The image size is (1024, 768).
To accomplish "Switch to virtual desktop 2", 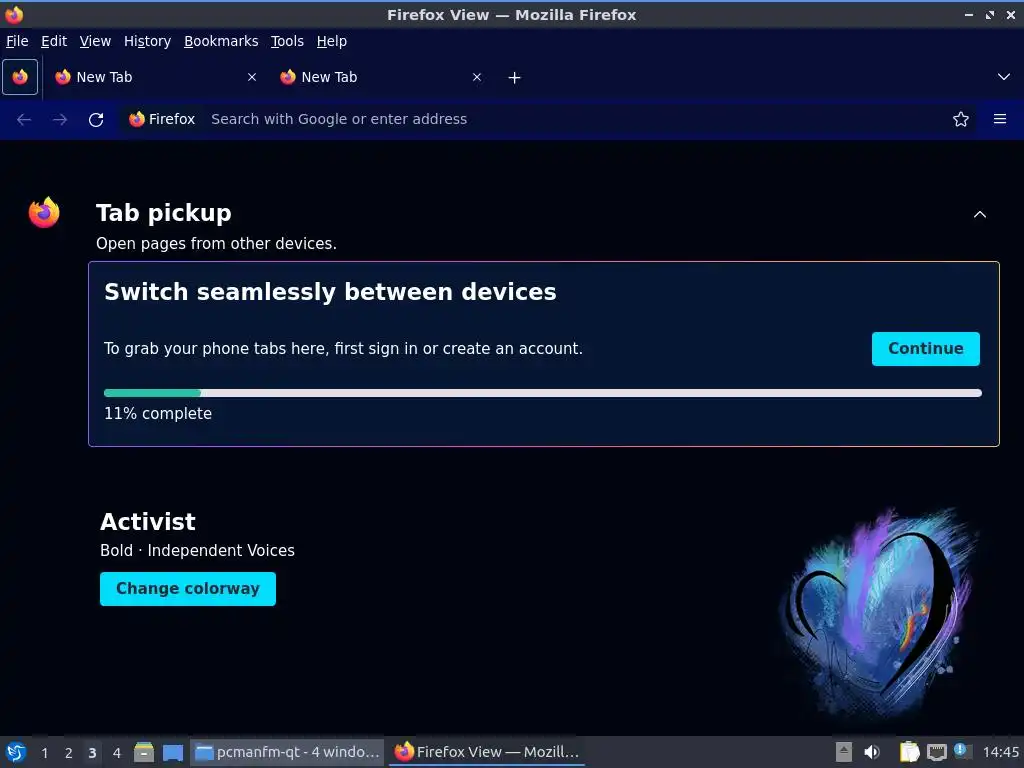I will coord(69,753).
